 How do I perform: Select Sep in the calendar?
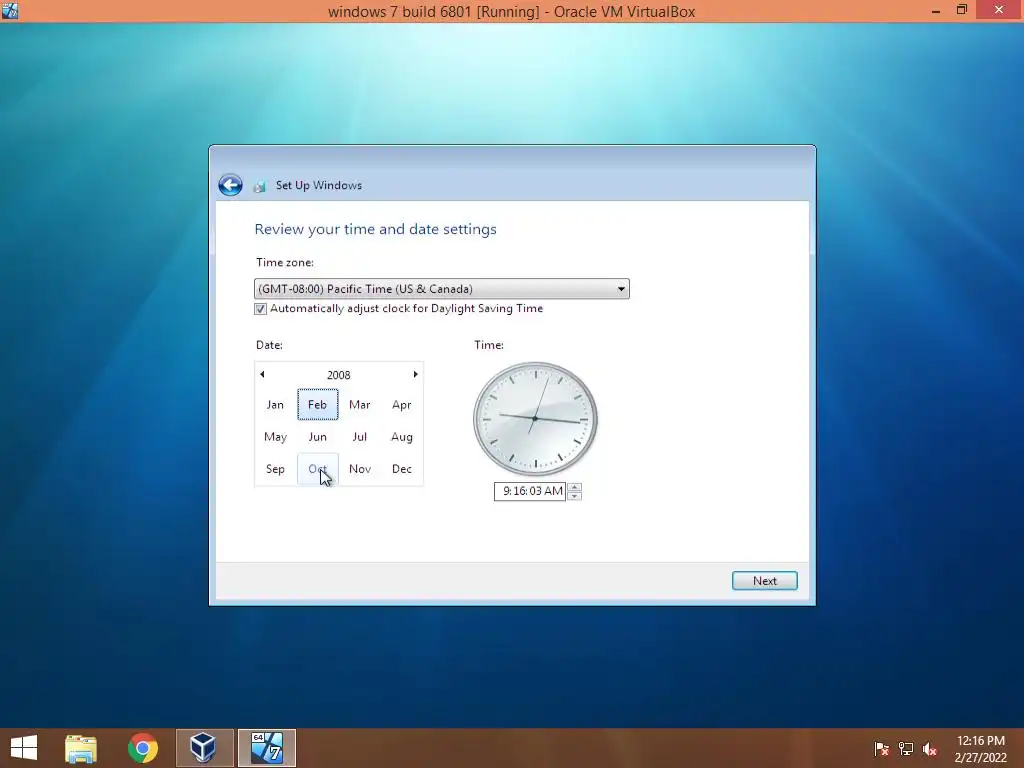275,469
